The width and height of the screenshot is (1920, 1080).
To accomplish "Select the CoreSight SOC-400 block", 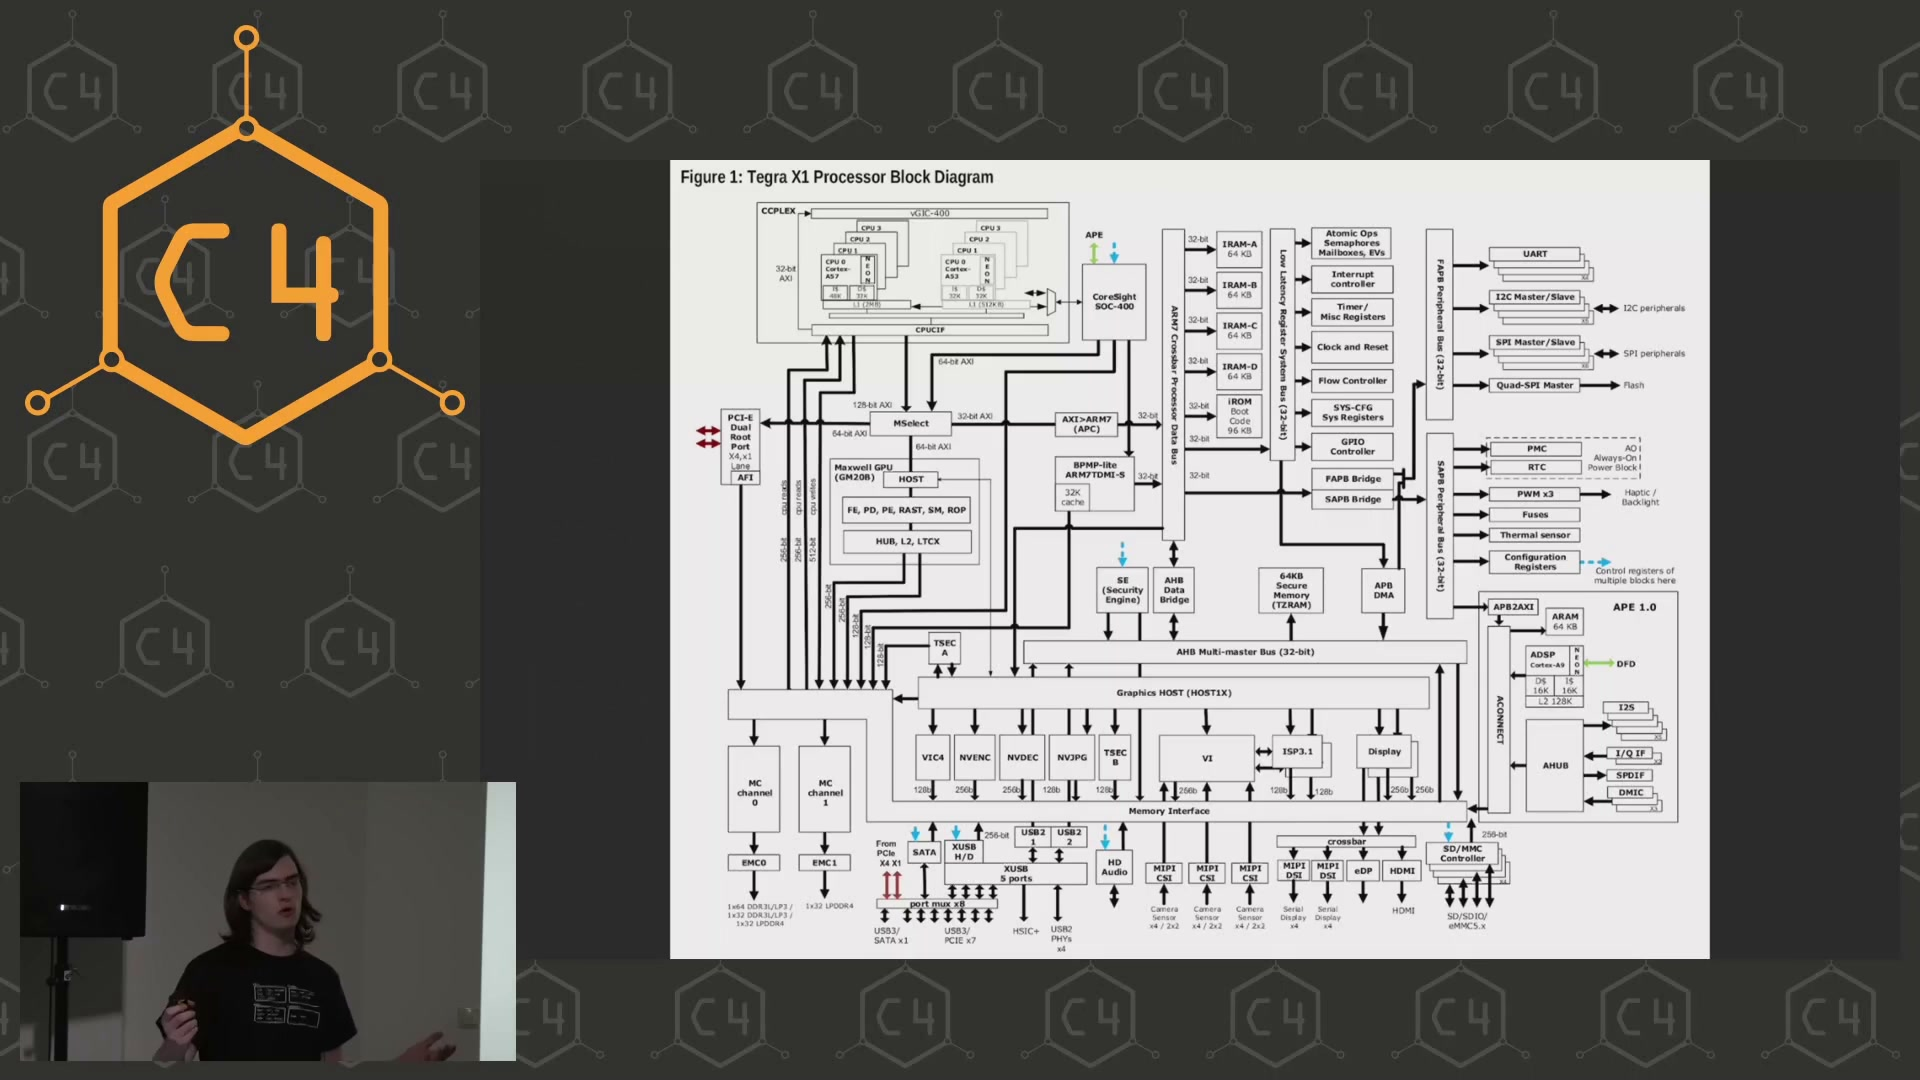I will (x=1114, y=301).
